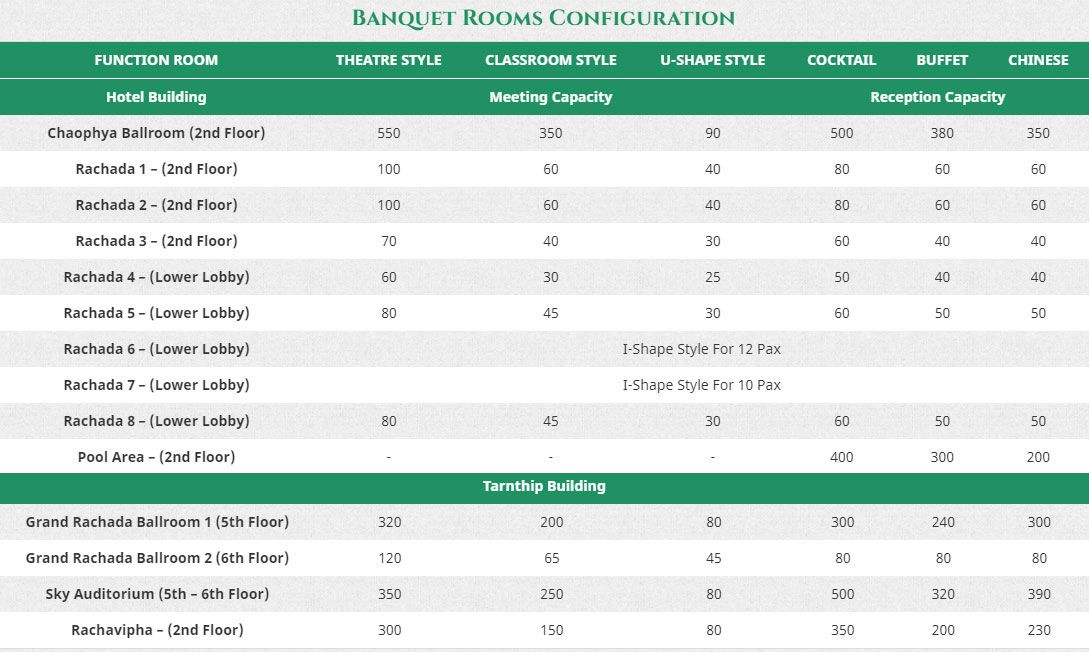
Task: Click the Buffet column header
Action: coord(942,60)
